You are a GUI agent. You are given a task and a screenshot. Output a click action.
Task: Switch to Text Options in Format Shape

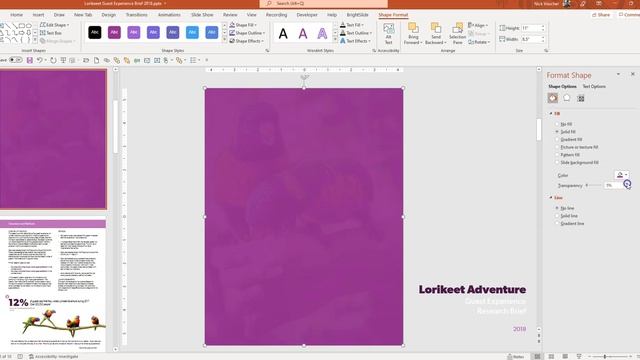[x=594, y=87]
